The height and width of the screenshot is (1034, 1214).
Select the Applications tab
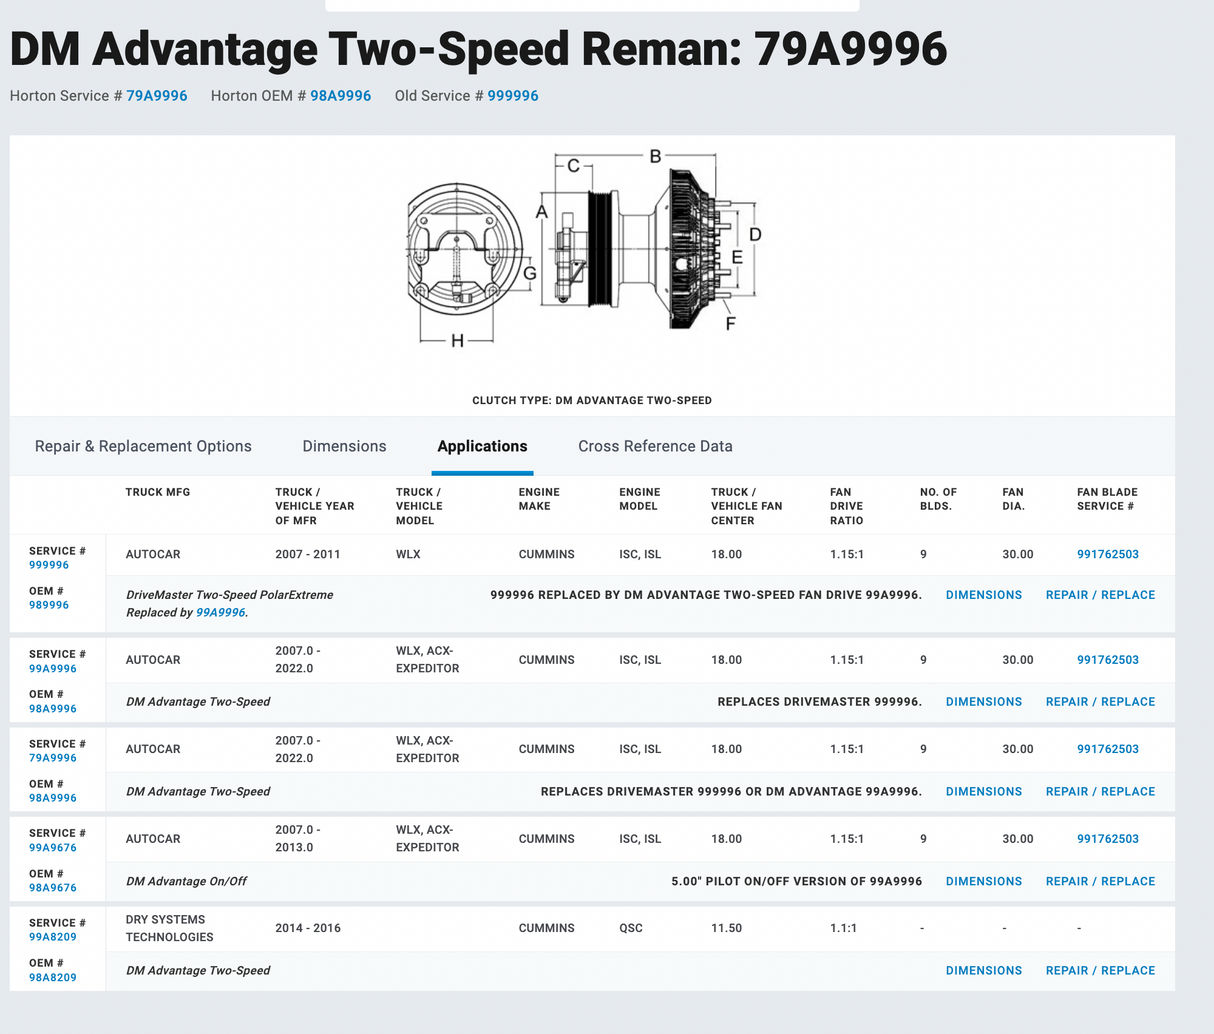click(482, 446)
